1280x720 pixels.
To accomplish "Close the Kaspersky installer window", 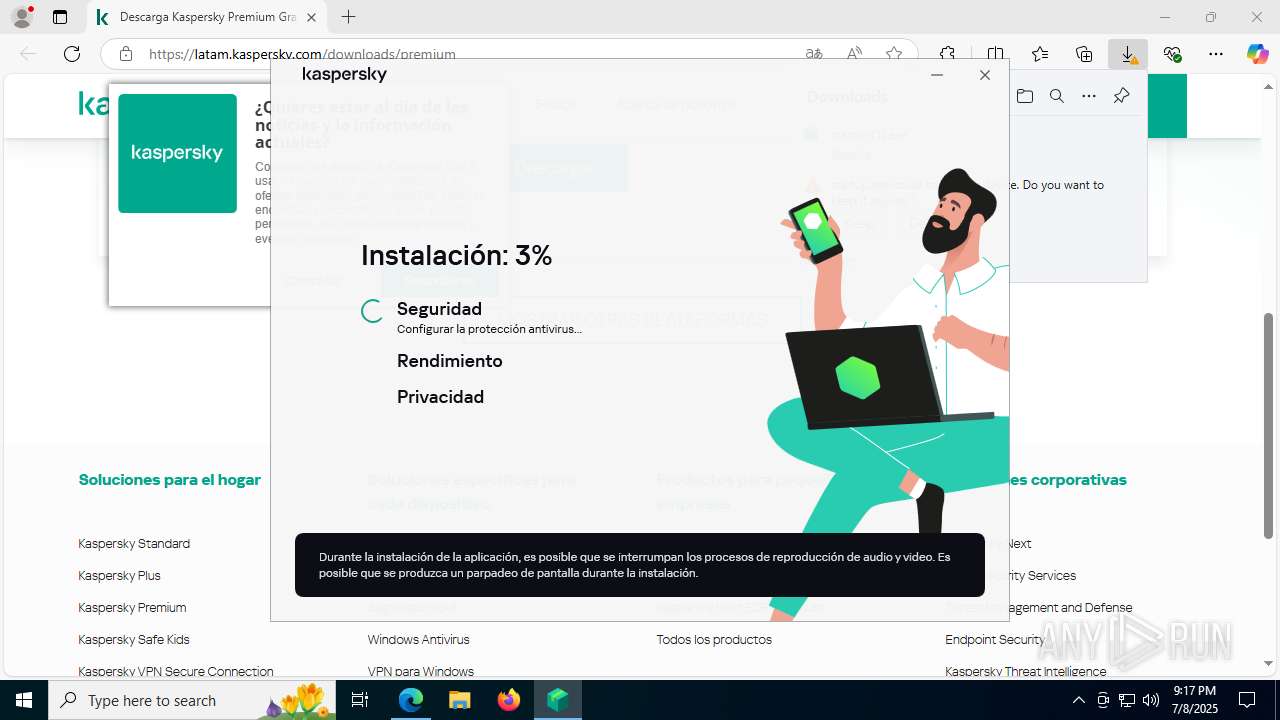I will [x=985, y=75].
